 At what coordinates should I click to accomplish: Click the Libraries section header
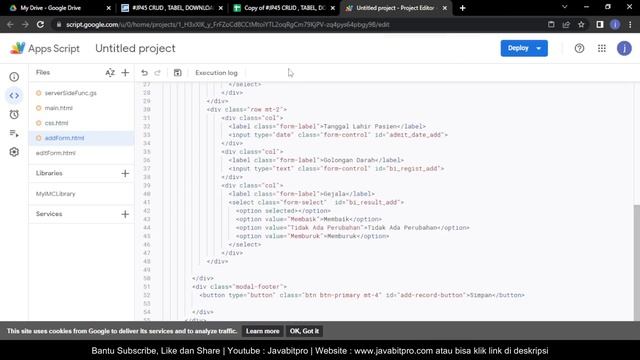tap(49, 173)
